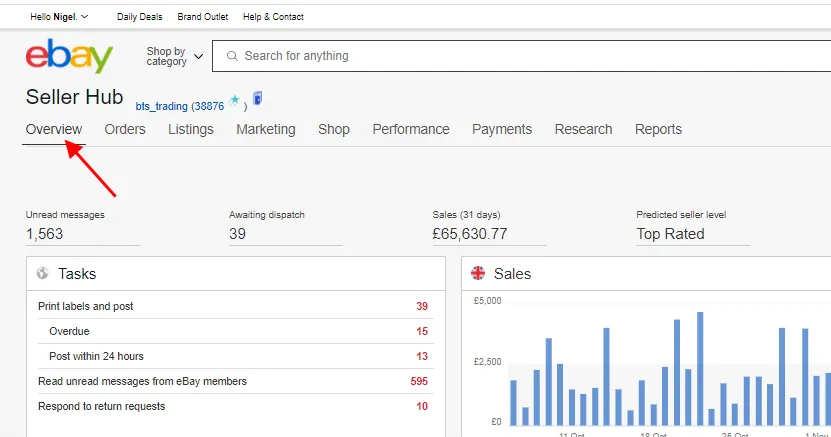Click the £0 axis label

click(x=496, y=422)
